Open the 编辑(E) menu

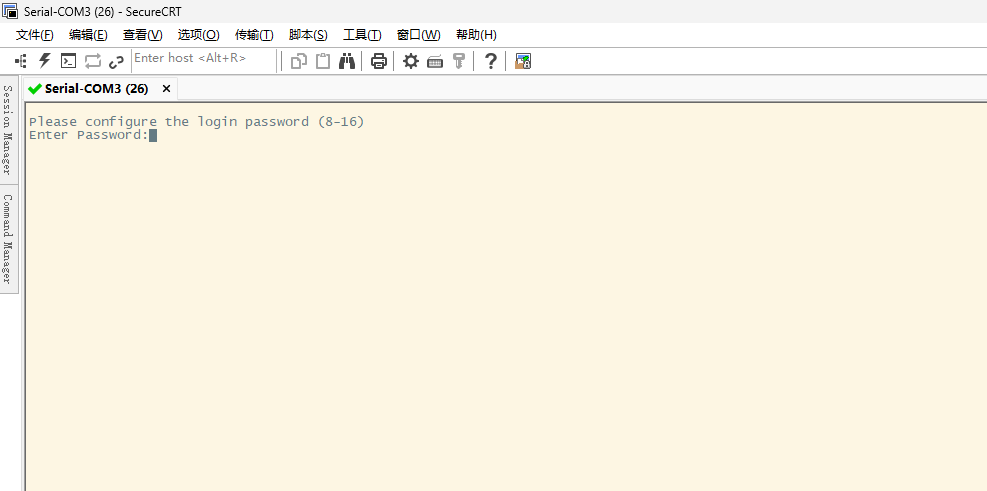88,35
